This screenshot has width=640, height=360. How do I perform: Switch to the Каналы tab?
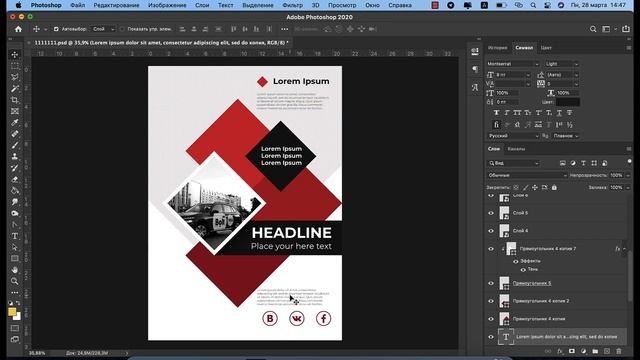[516, 149]
